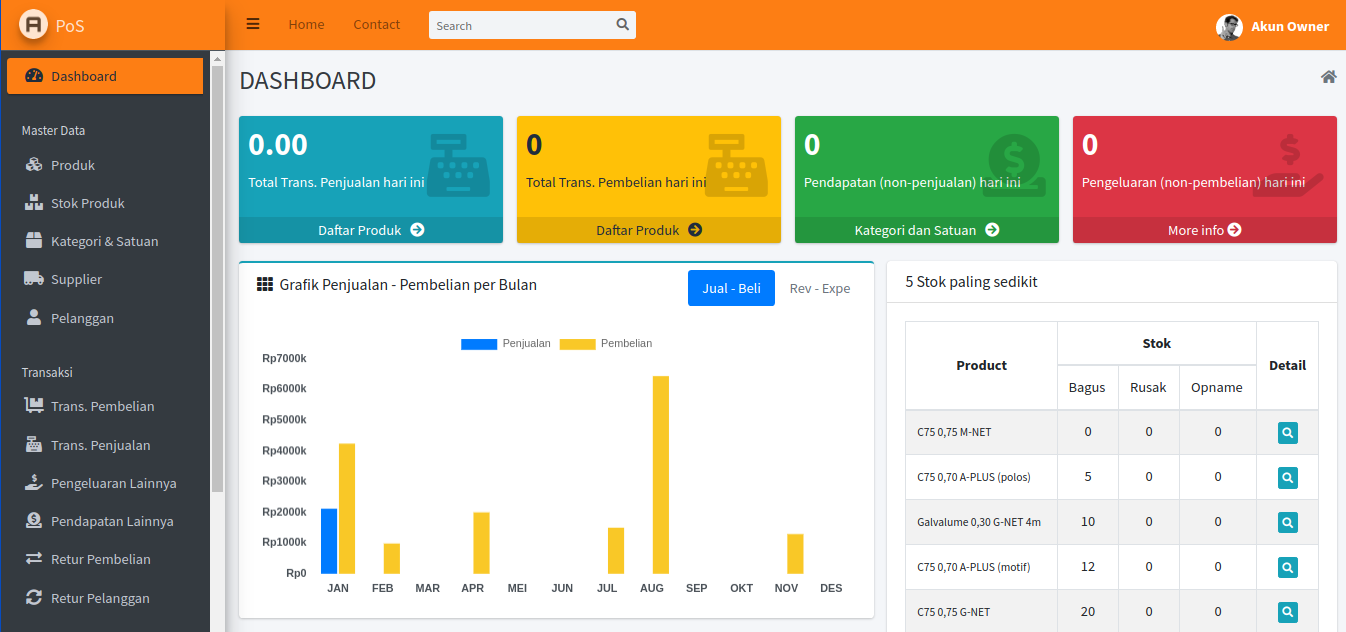Open the Home nav link

pos(306,25)
